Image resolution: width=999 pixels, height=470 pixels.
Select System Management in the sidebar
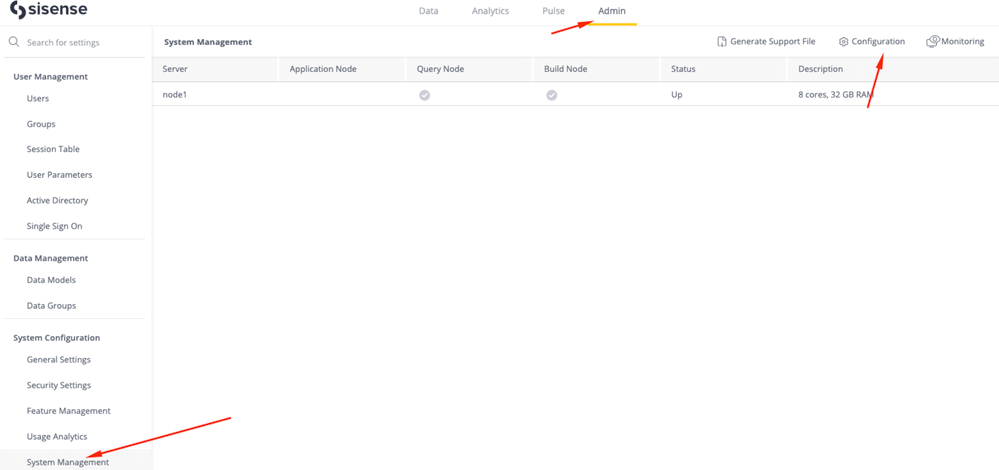68,462
